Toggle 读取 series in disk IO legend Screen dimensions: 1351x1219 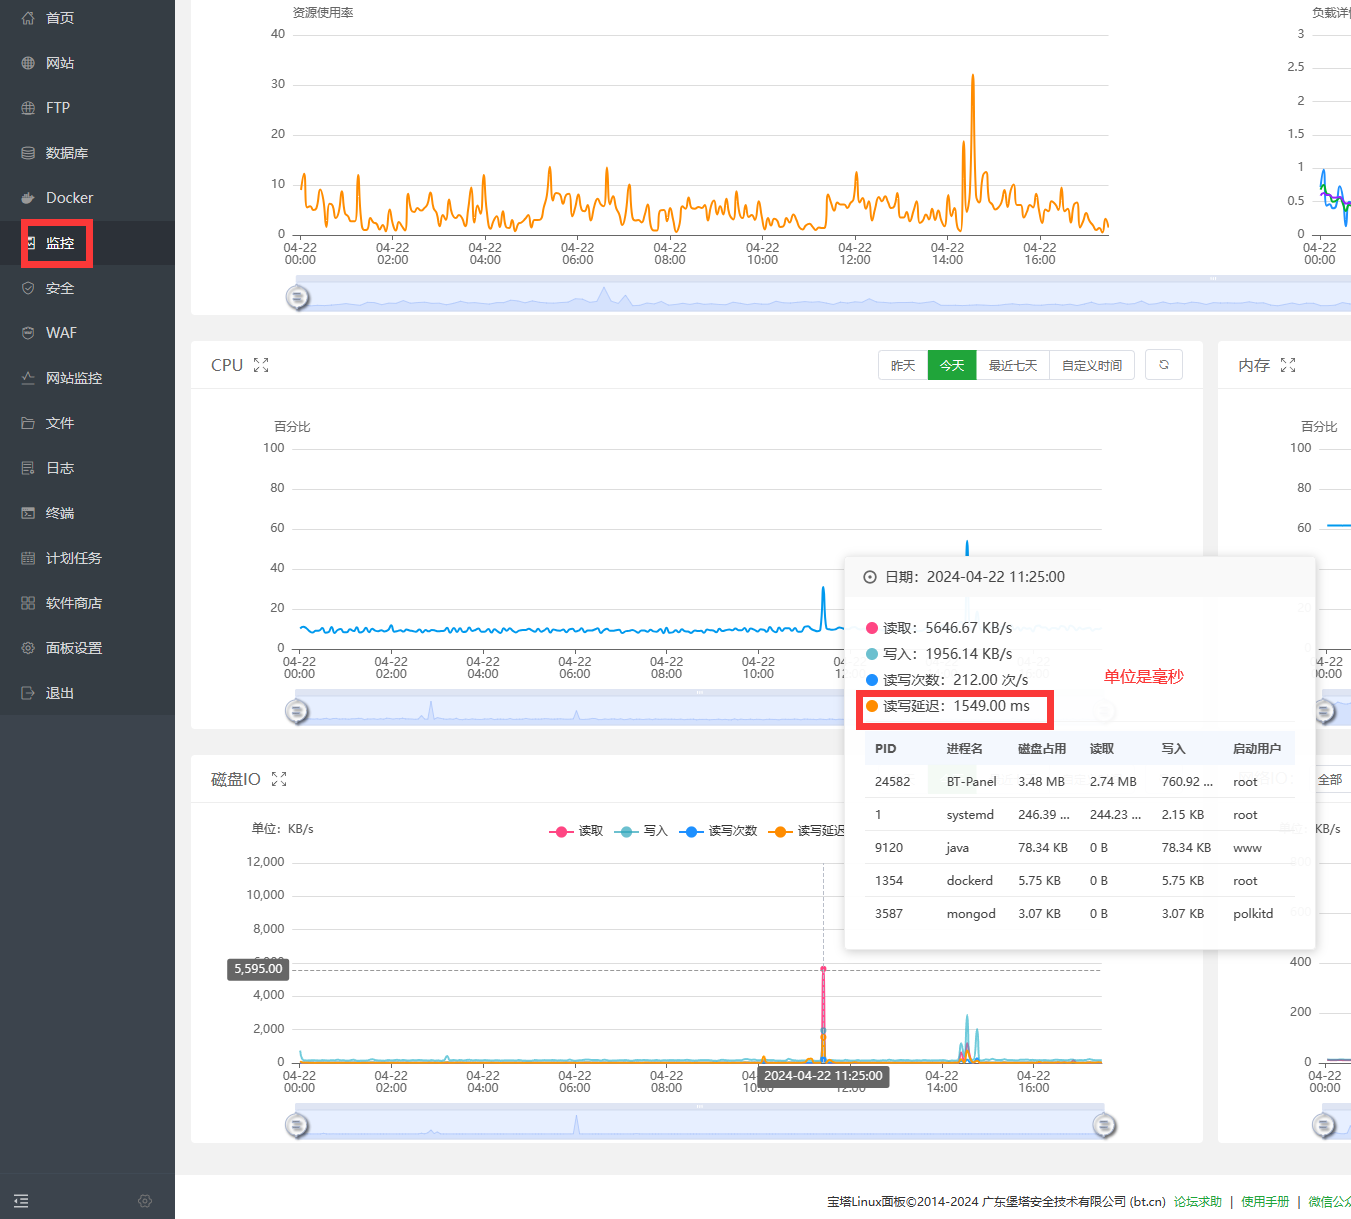[x=576, y=831]
